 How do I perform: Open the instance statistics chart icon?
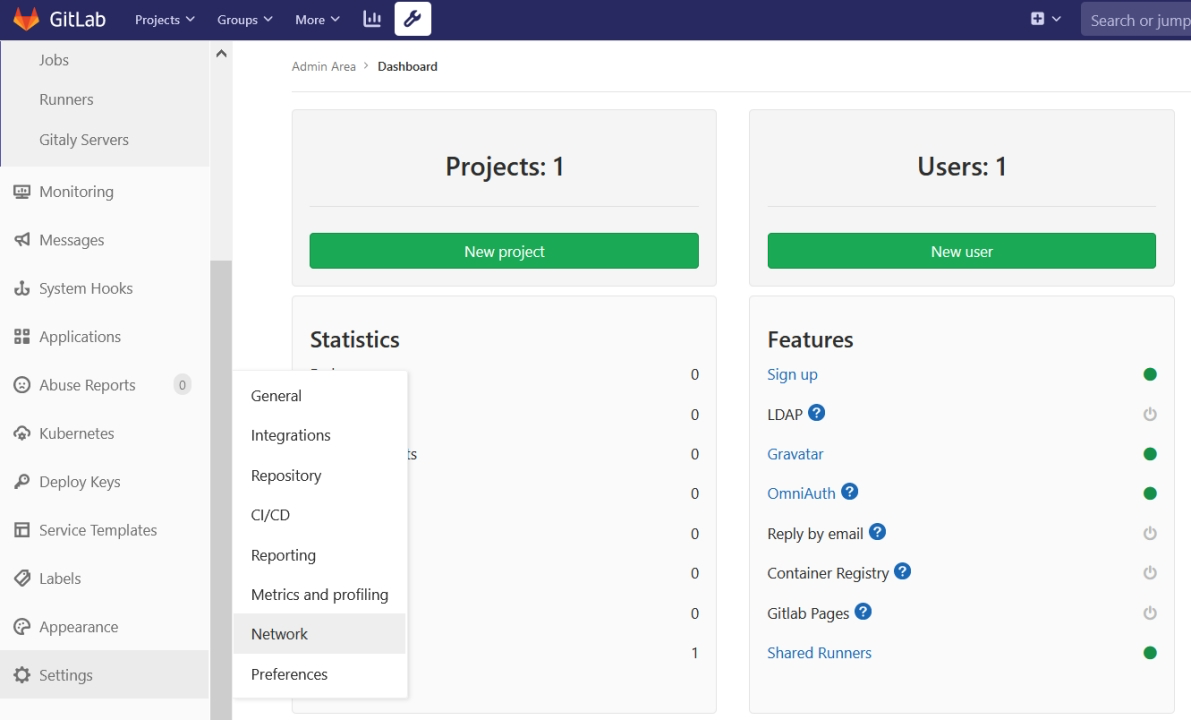coord(371,19)
